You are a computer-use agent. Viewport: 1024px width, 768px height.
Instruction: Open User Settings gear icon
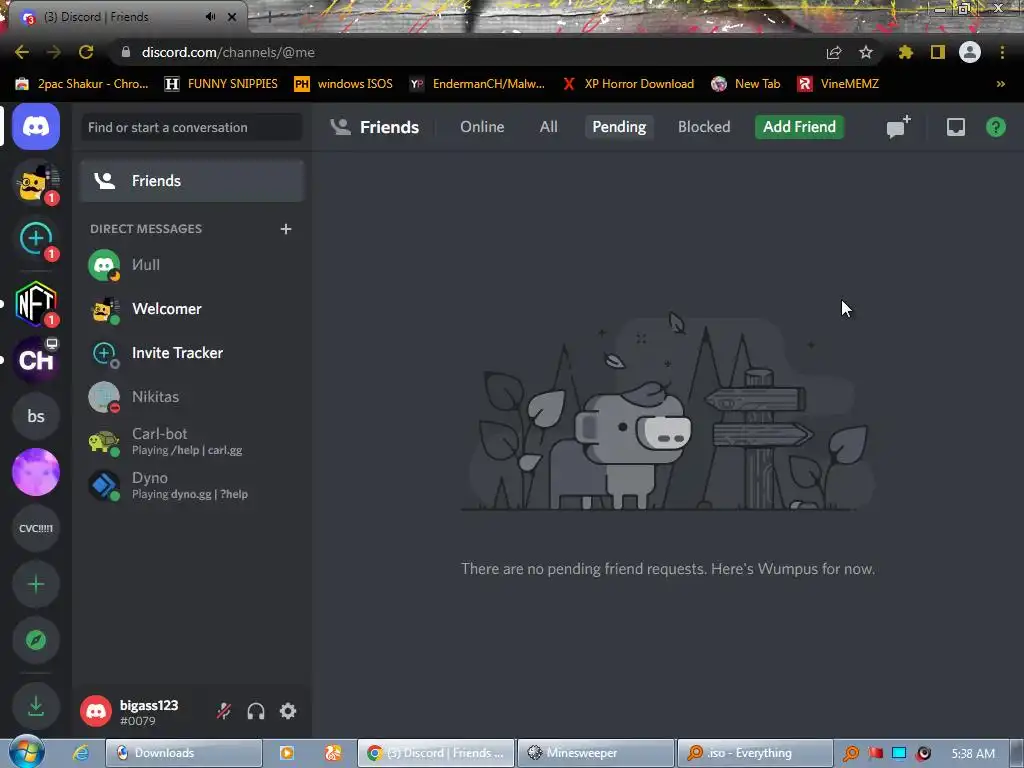(288, 711)
